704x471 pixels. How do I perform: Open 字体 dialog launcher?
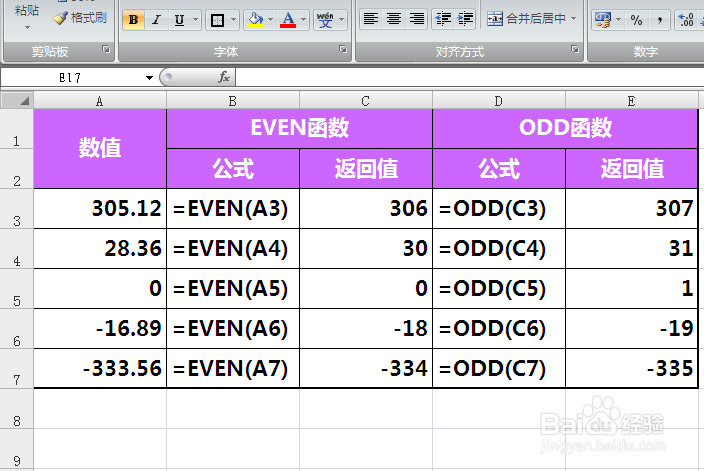click(343, 49)
